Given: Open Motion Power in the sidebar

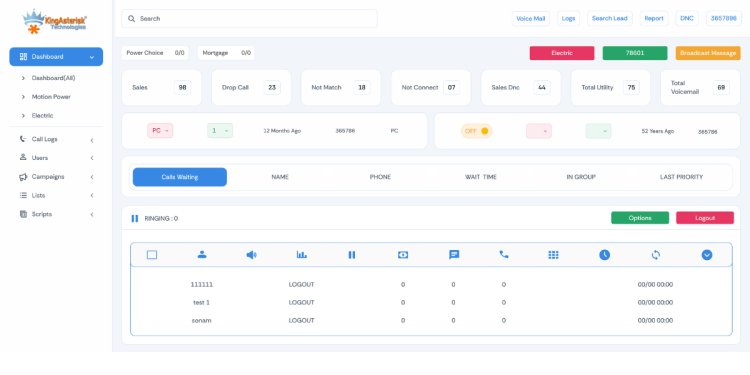Looking at the screenshot, I should (x=51, y=97).
